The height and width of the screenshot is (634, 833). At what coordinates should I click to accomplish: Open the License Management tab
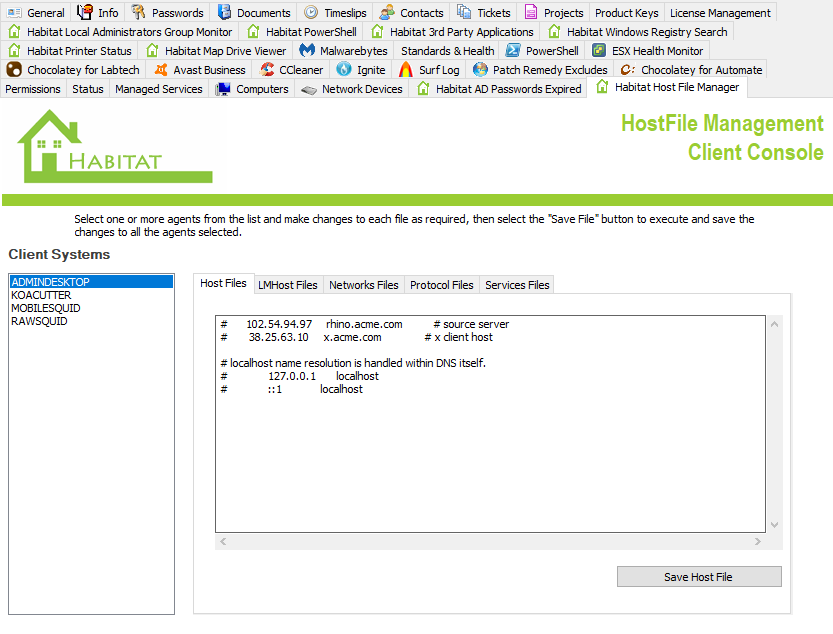[x=720, y=13]
